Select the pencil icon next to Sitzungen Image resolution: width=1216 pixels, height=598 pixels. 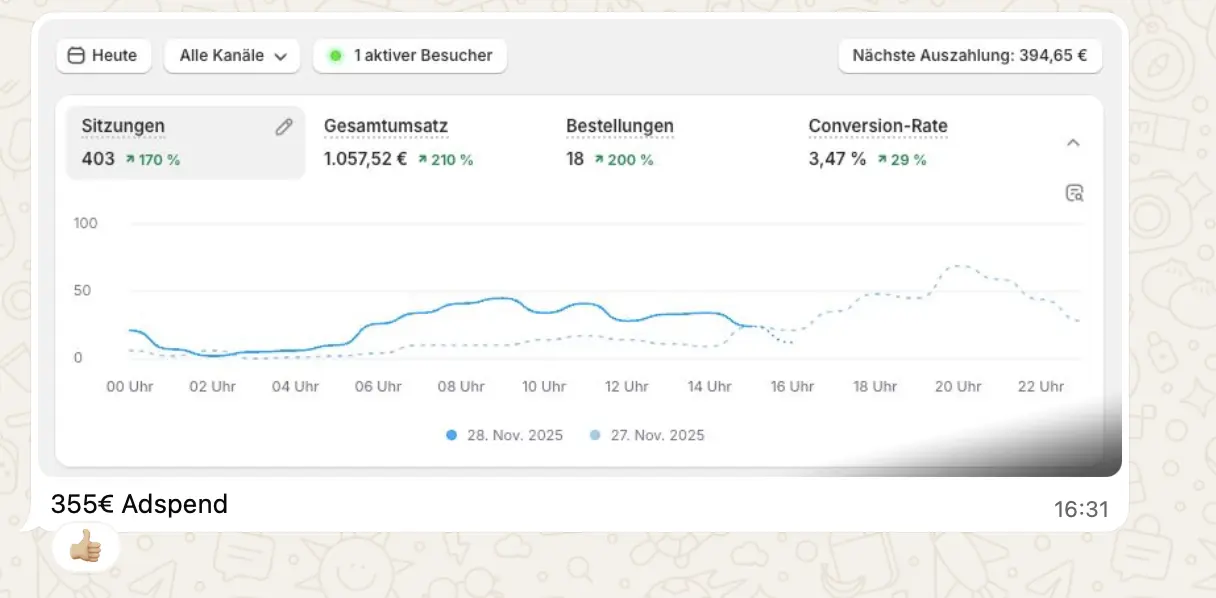pyautogui.click(x=283, y=126)
